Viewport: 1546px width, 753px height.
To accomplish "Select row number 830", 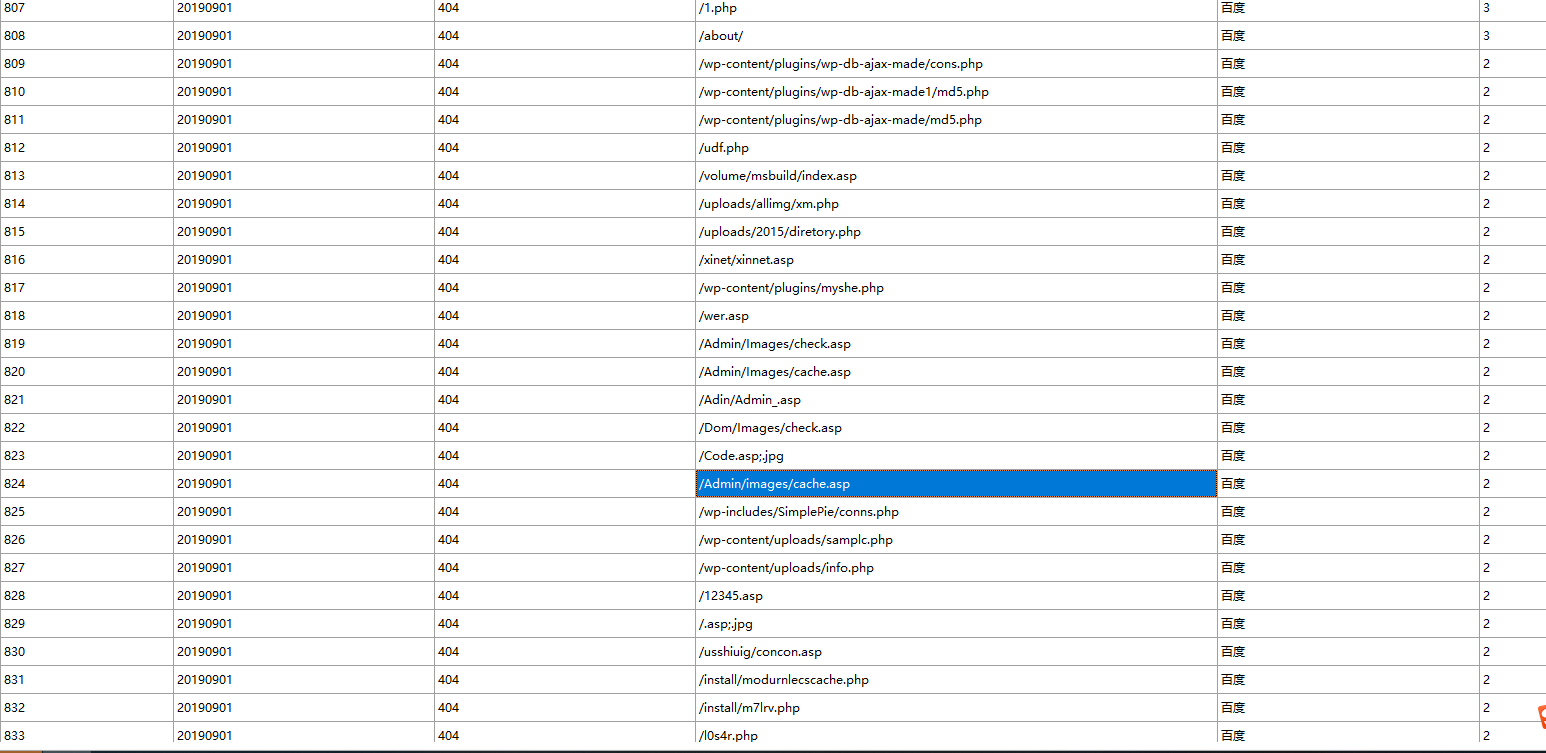I will [86, 652].
